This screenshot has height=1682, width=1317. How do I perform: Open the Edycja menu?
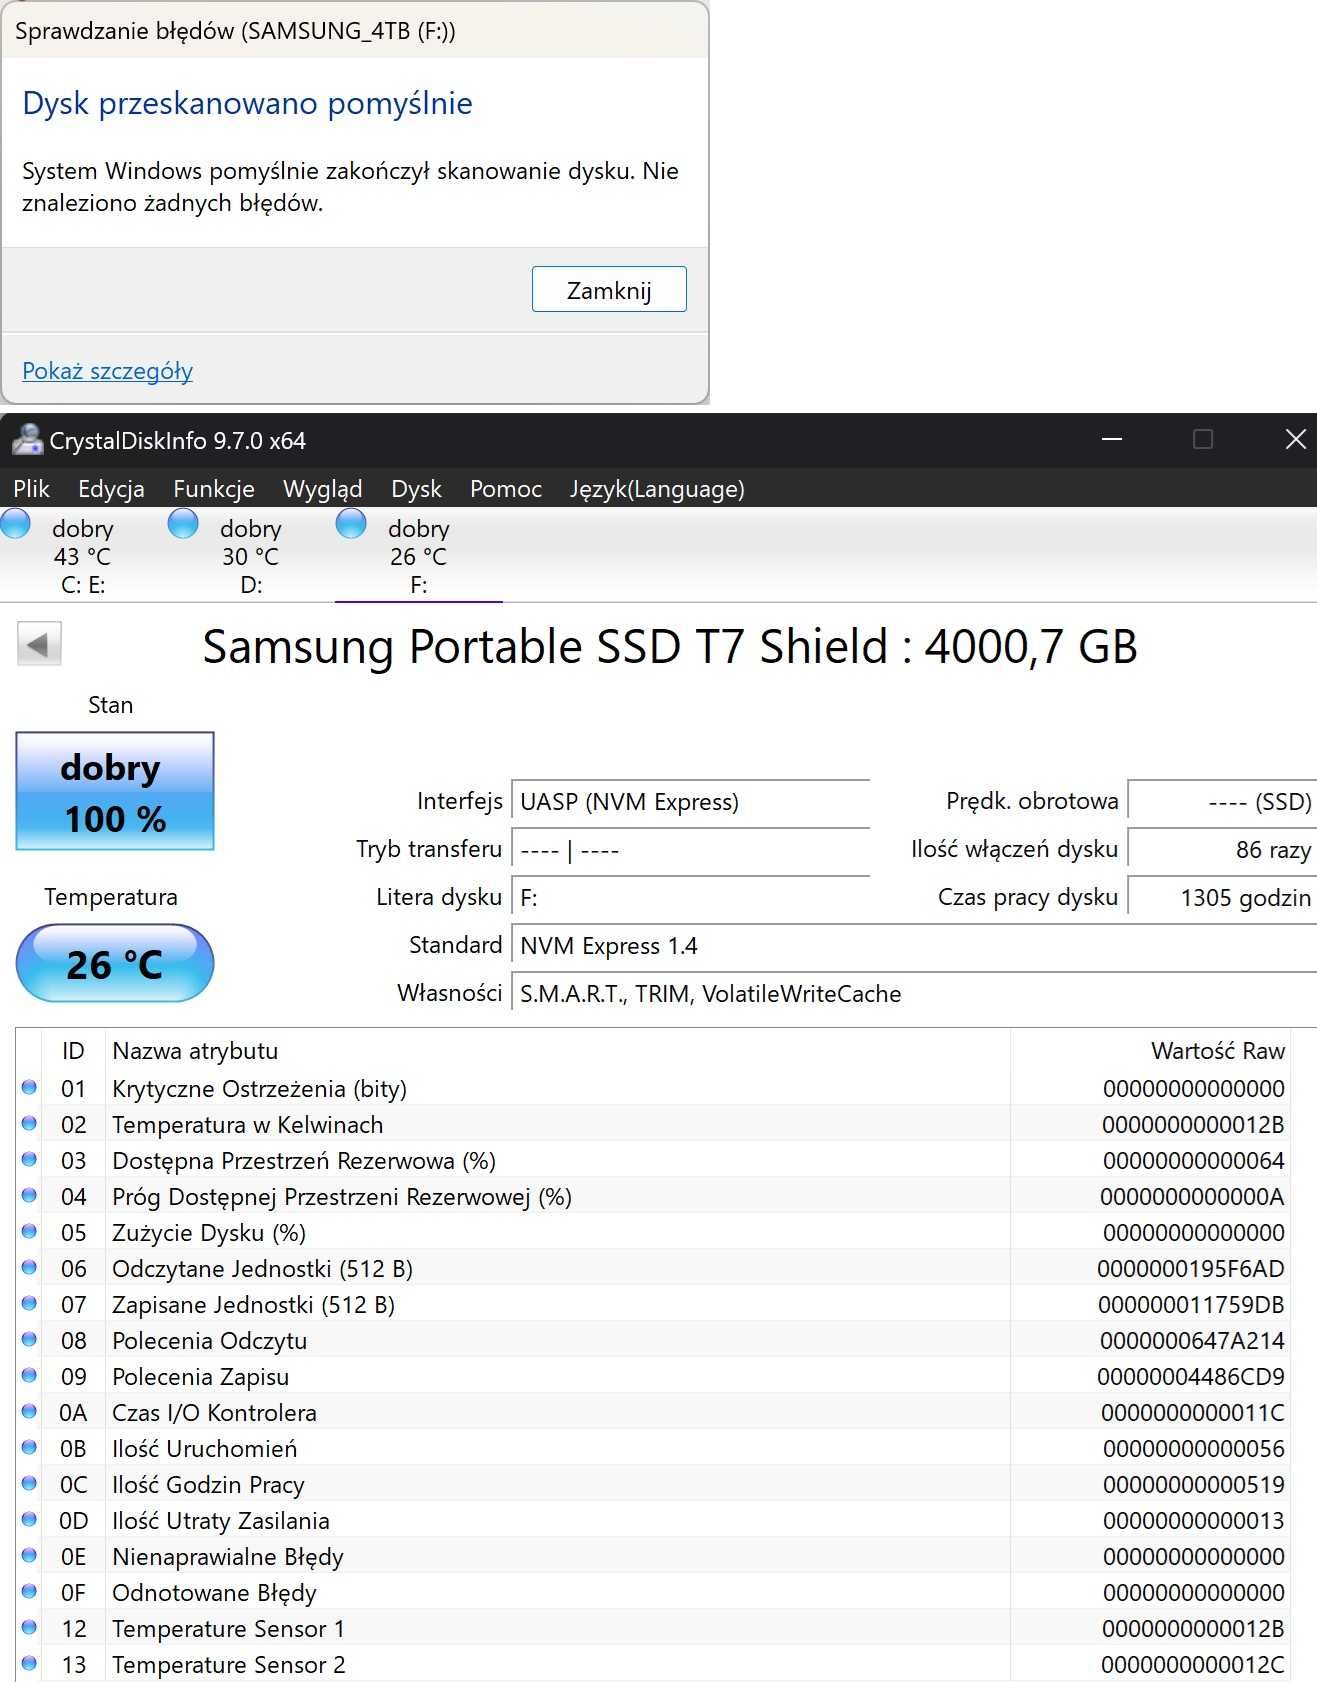coord(111,489)
